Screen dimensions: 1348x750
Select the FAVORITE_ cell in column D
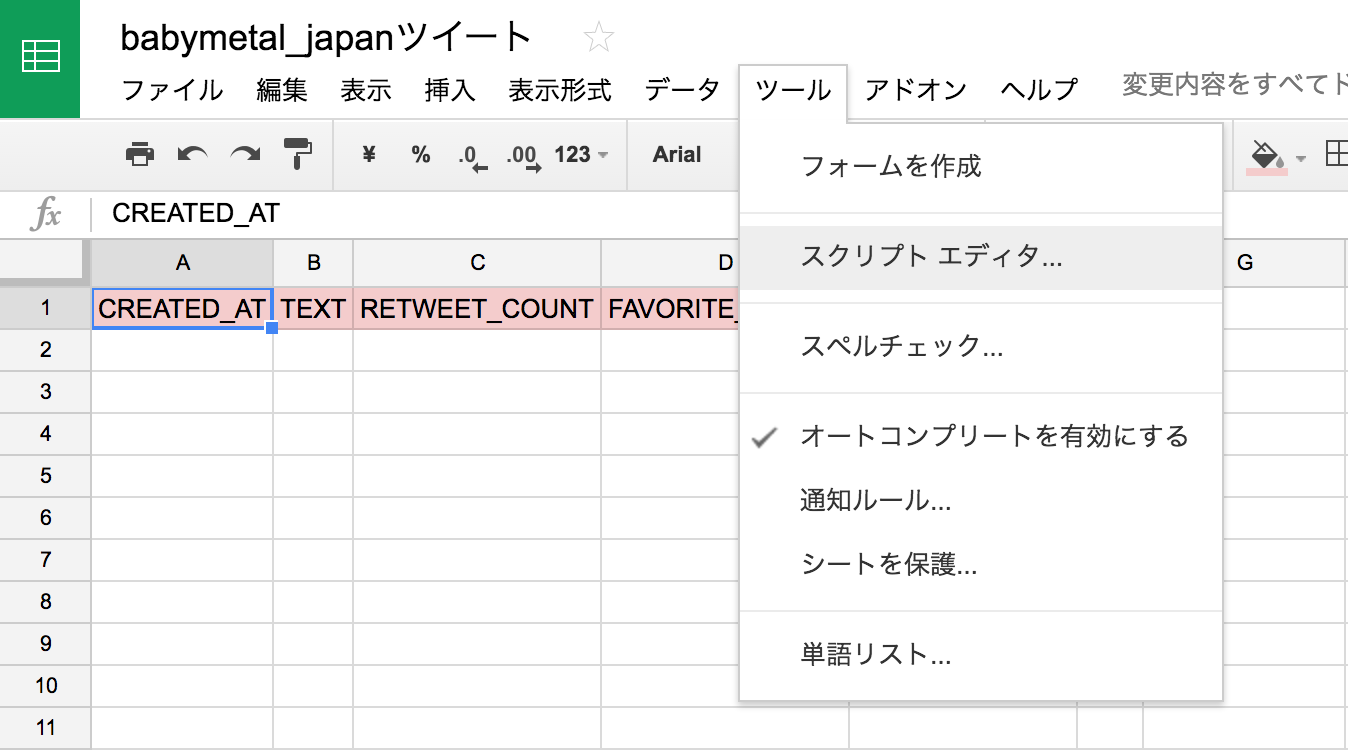tap(671, 308)
